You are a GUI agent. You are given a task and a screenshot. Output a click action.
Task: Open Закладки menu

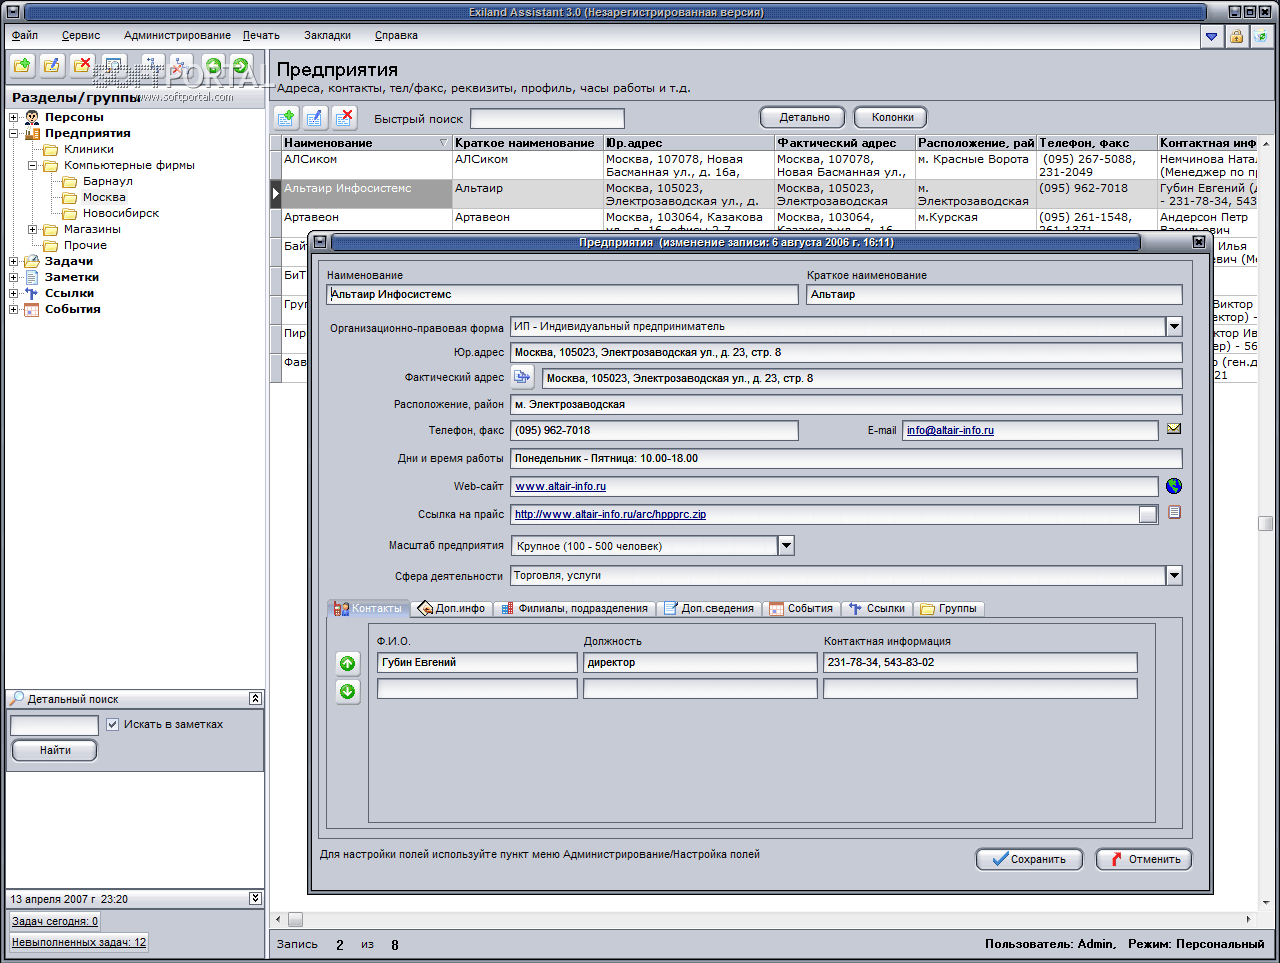pos(327,35)
